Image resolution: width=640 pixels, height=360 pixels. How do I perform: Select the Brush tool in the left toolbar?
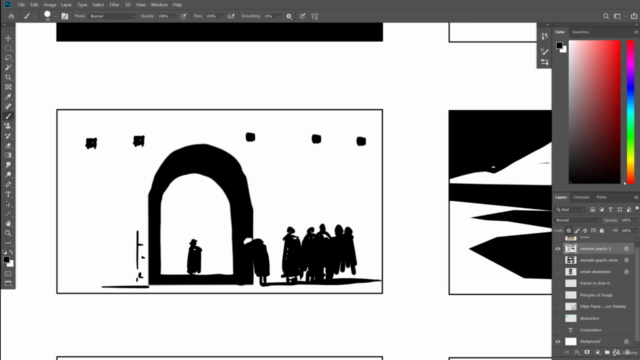(8, 116)
